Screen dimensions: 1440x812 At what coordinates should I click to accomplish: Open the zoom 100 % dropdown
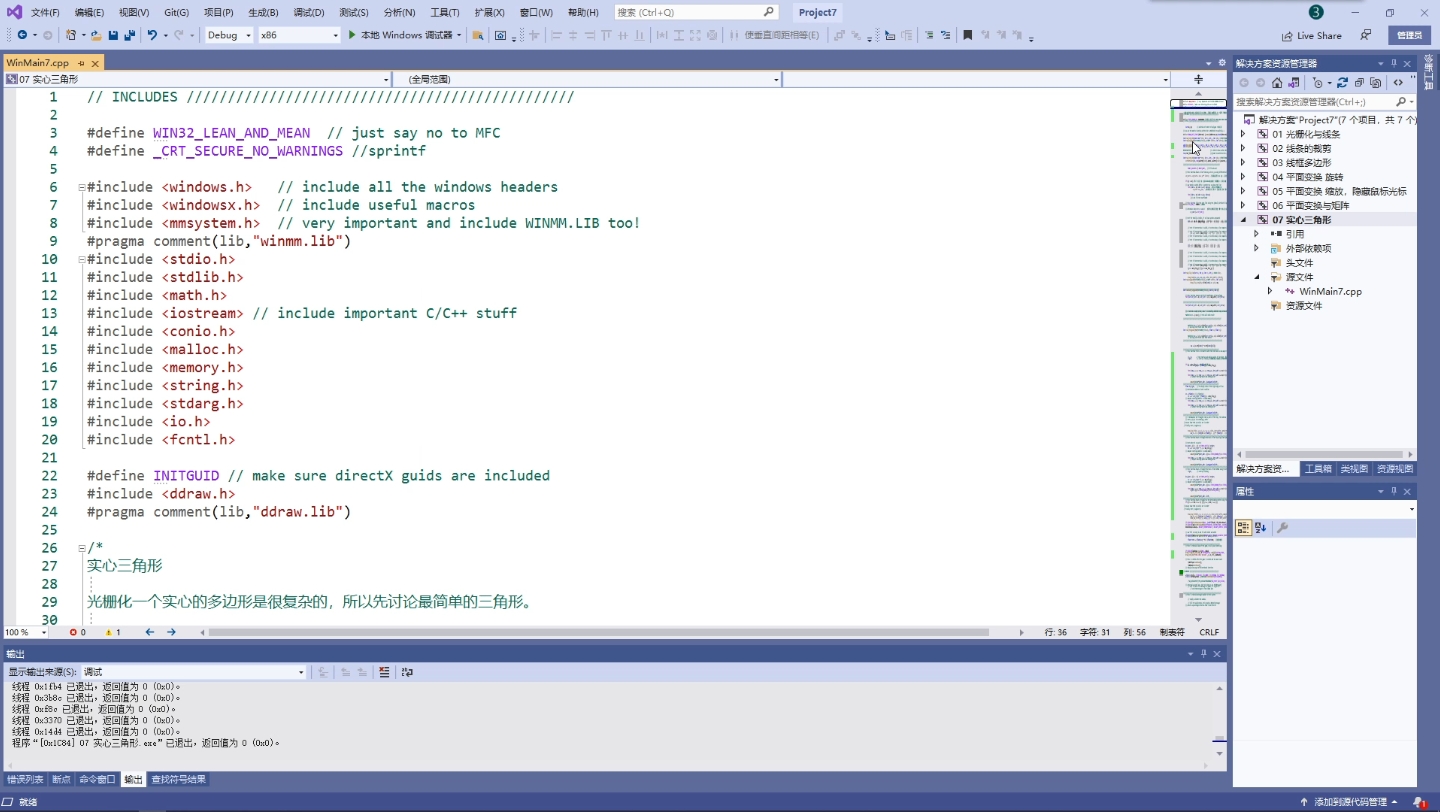pos(26,632)
